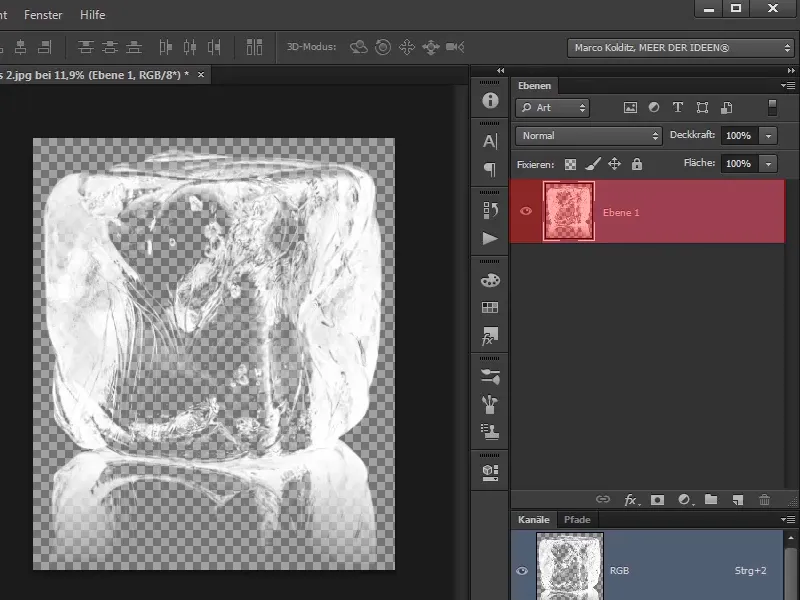Viewport: 800px width, 600px height.
Task: Toggle layer filtering on/off switch
Action: [772, 108]
